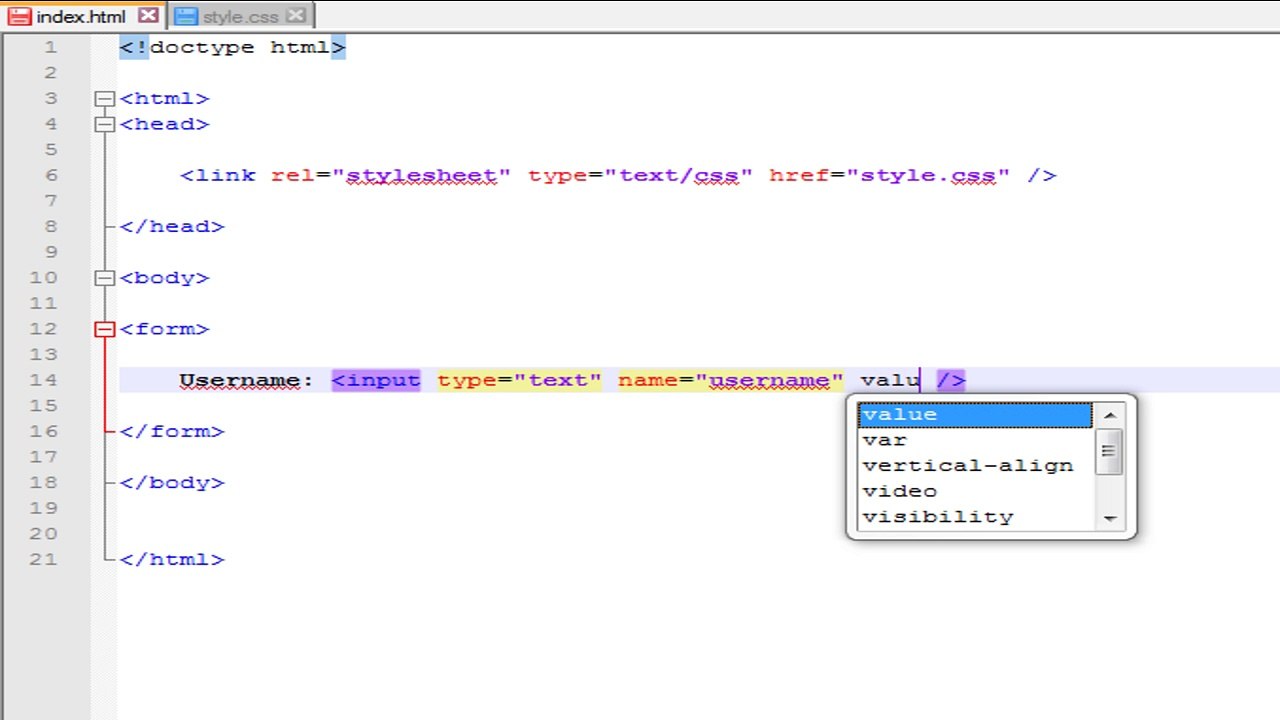Select 'video' in autocomplete popup
This screenshot has width=1280, height=720.
click(x=975, y=491)
